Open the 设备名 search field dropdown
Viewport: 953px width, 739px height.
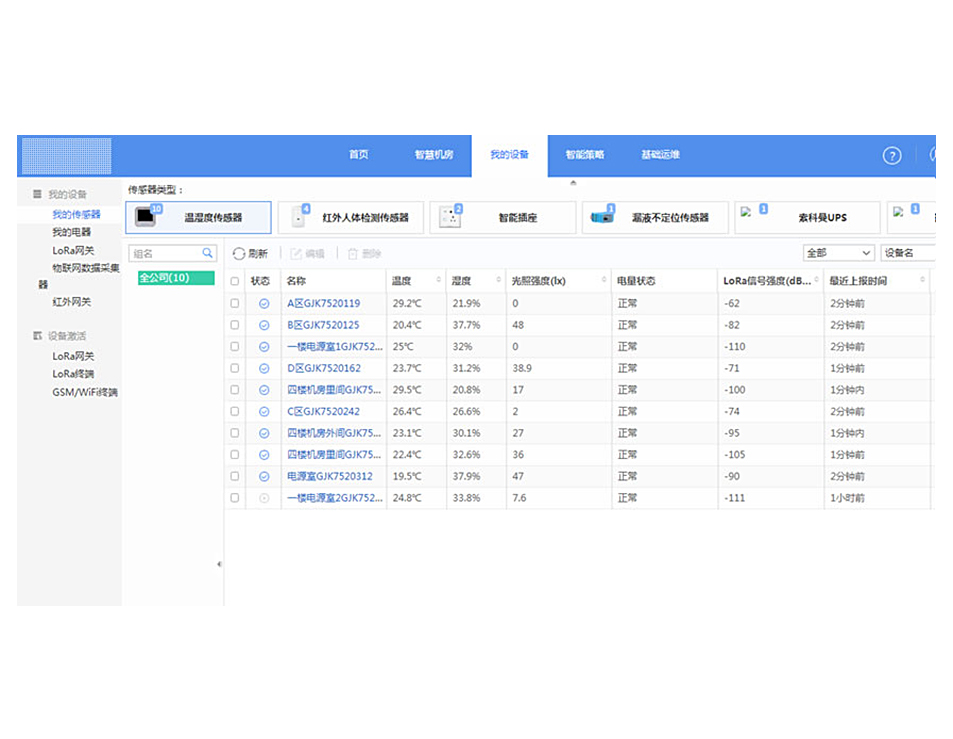pos(907,254)
